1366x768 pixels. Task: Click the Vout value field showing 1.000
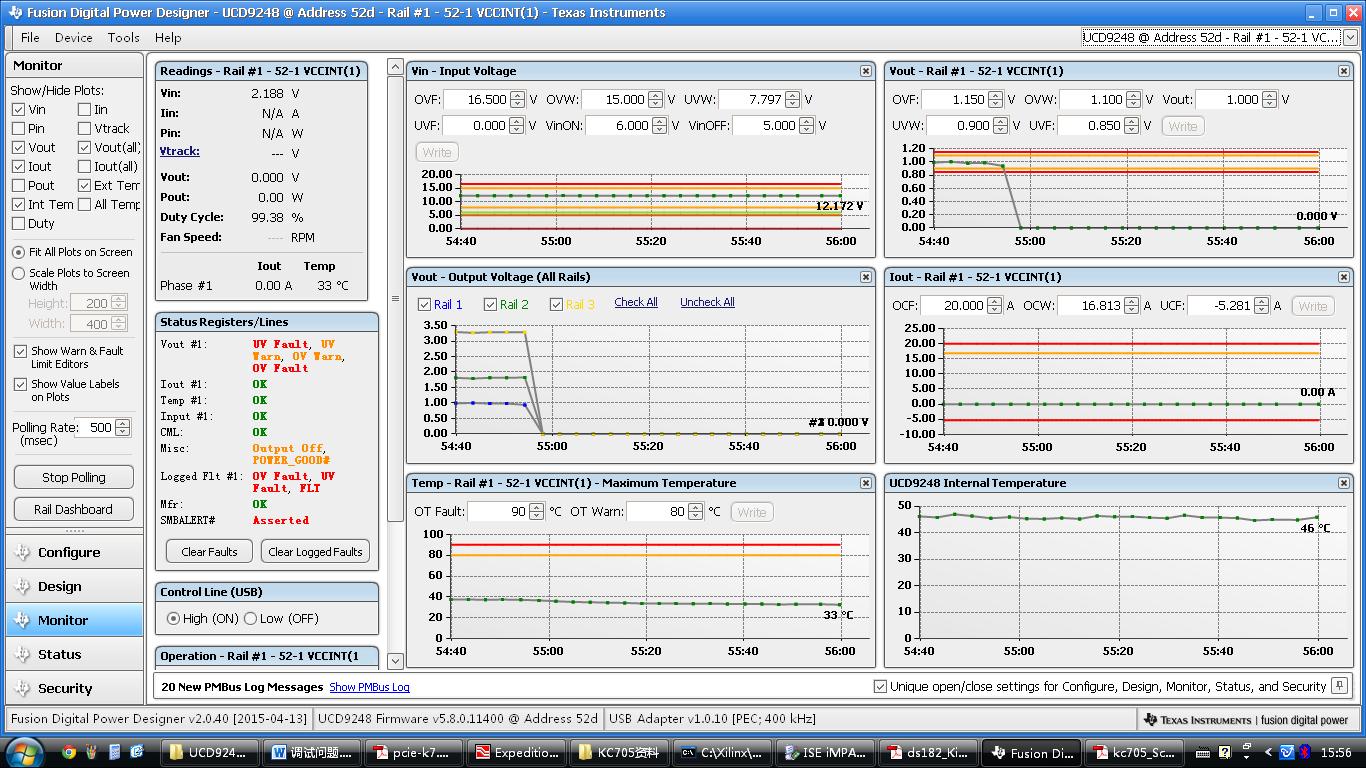click(1229, 99)
